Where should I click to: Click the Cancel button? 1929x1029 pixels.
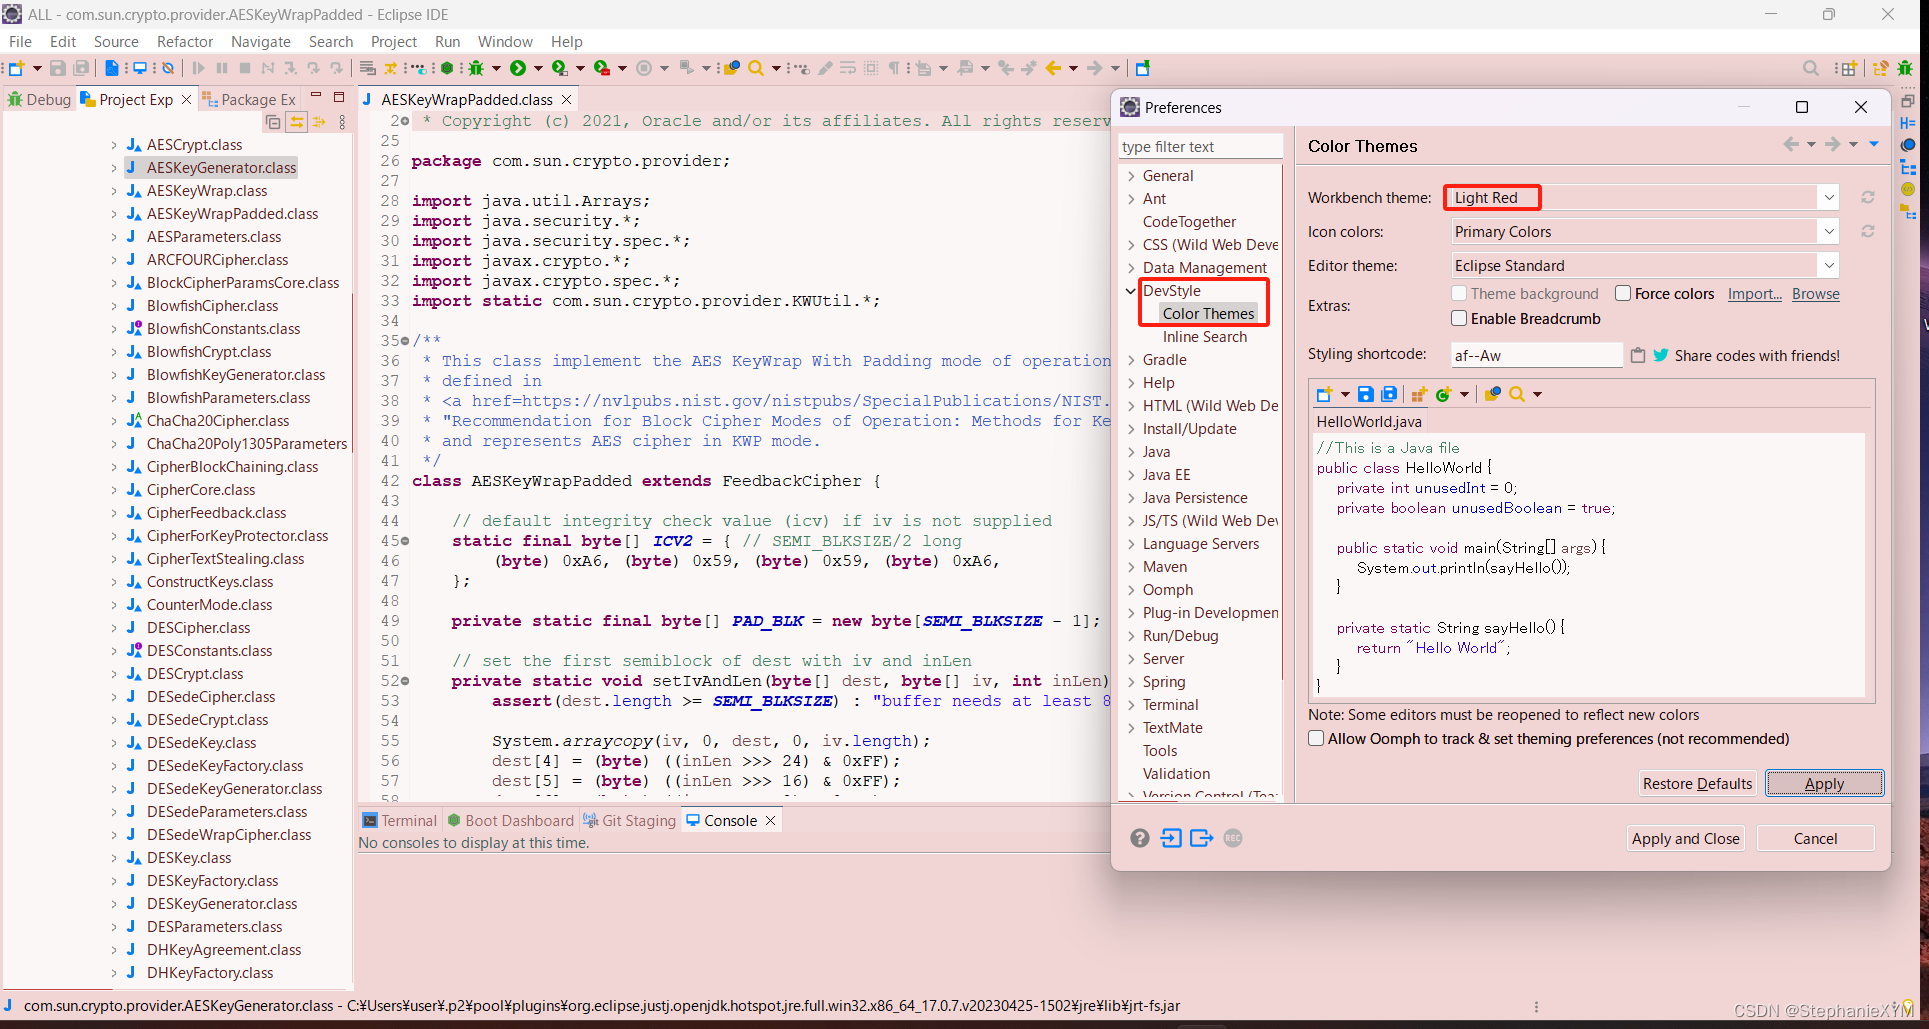[x=1815, y=838]
